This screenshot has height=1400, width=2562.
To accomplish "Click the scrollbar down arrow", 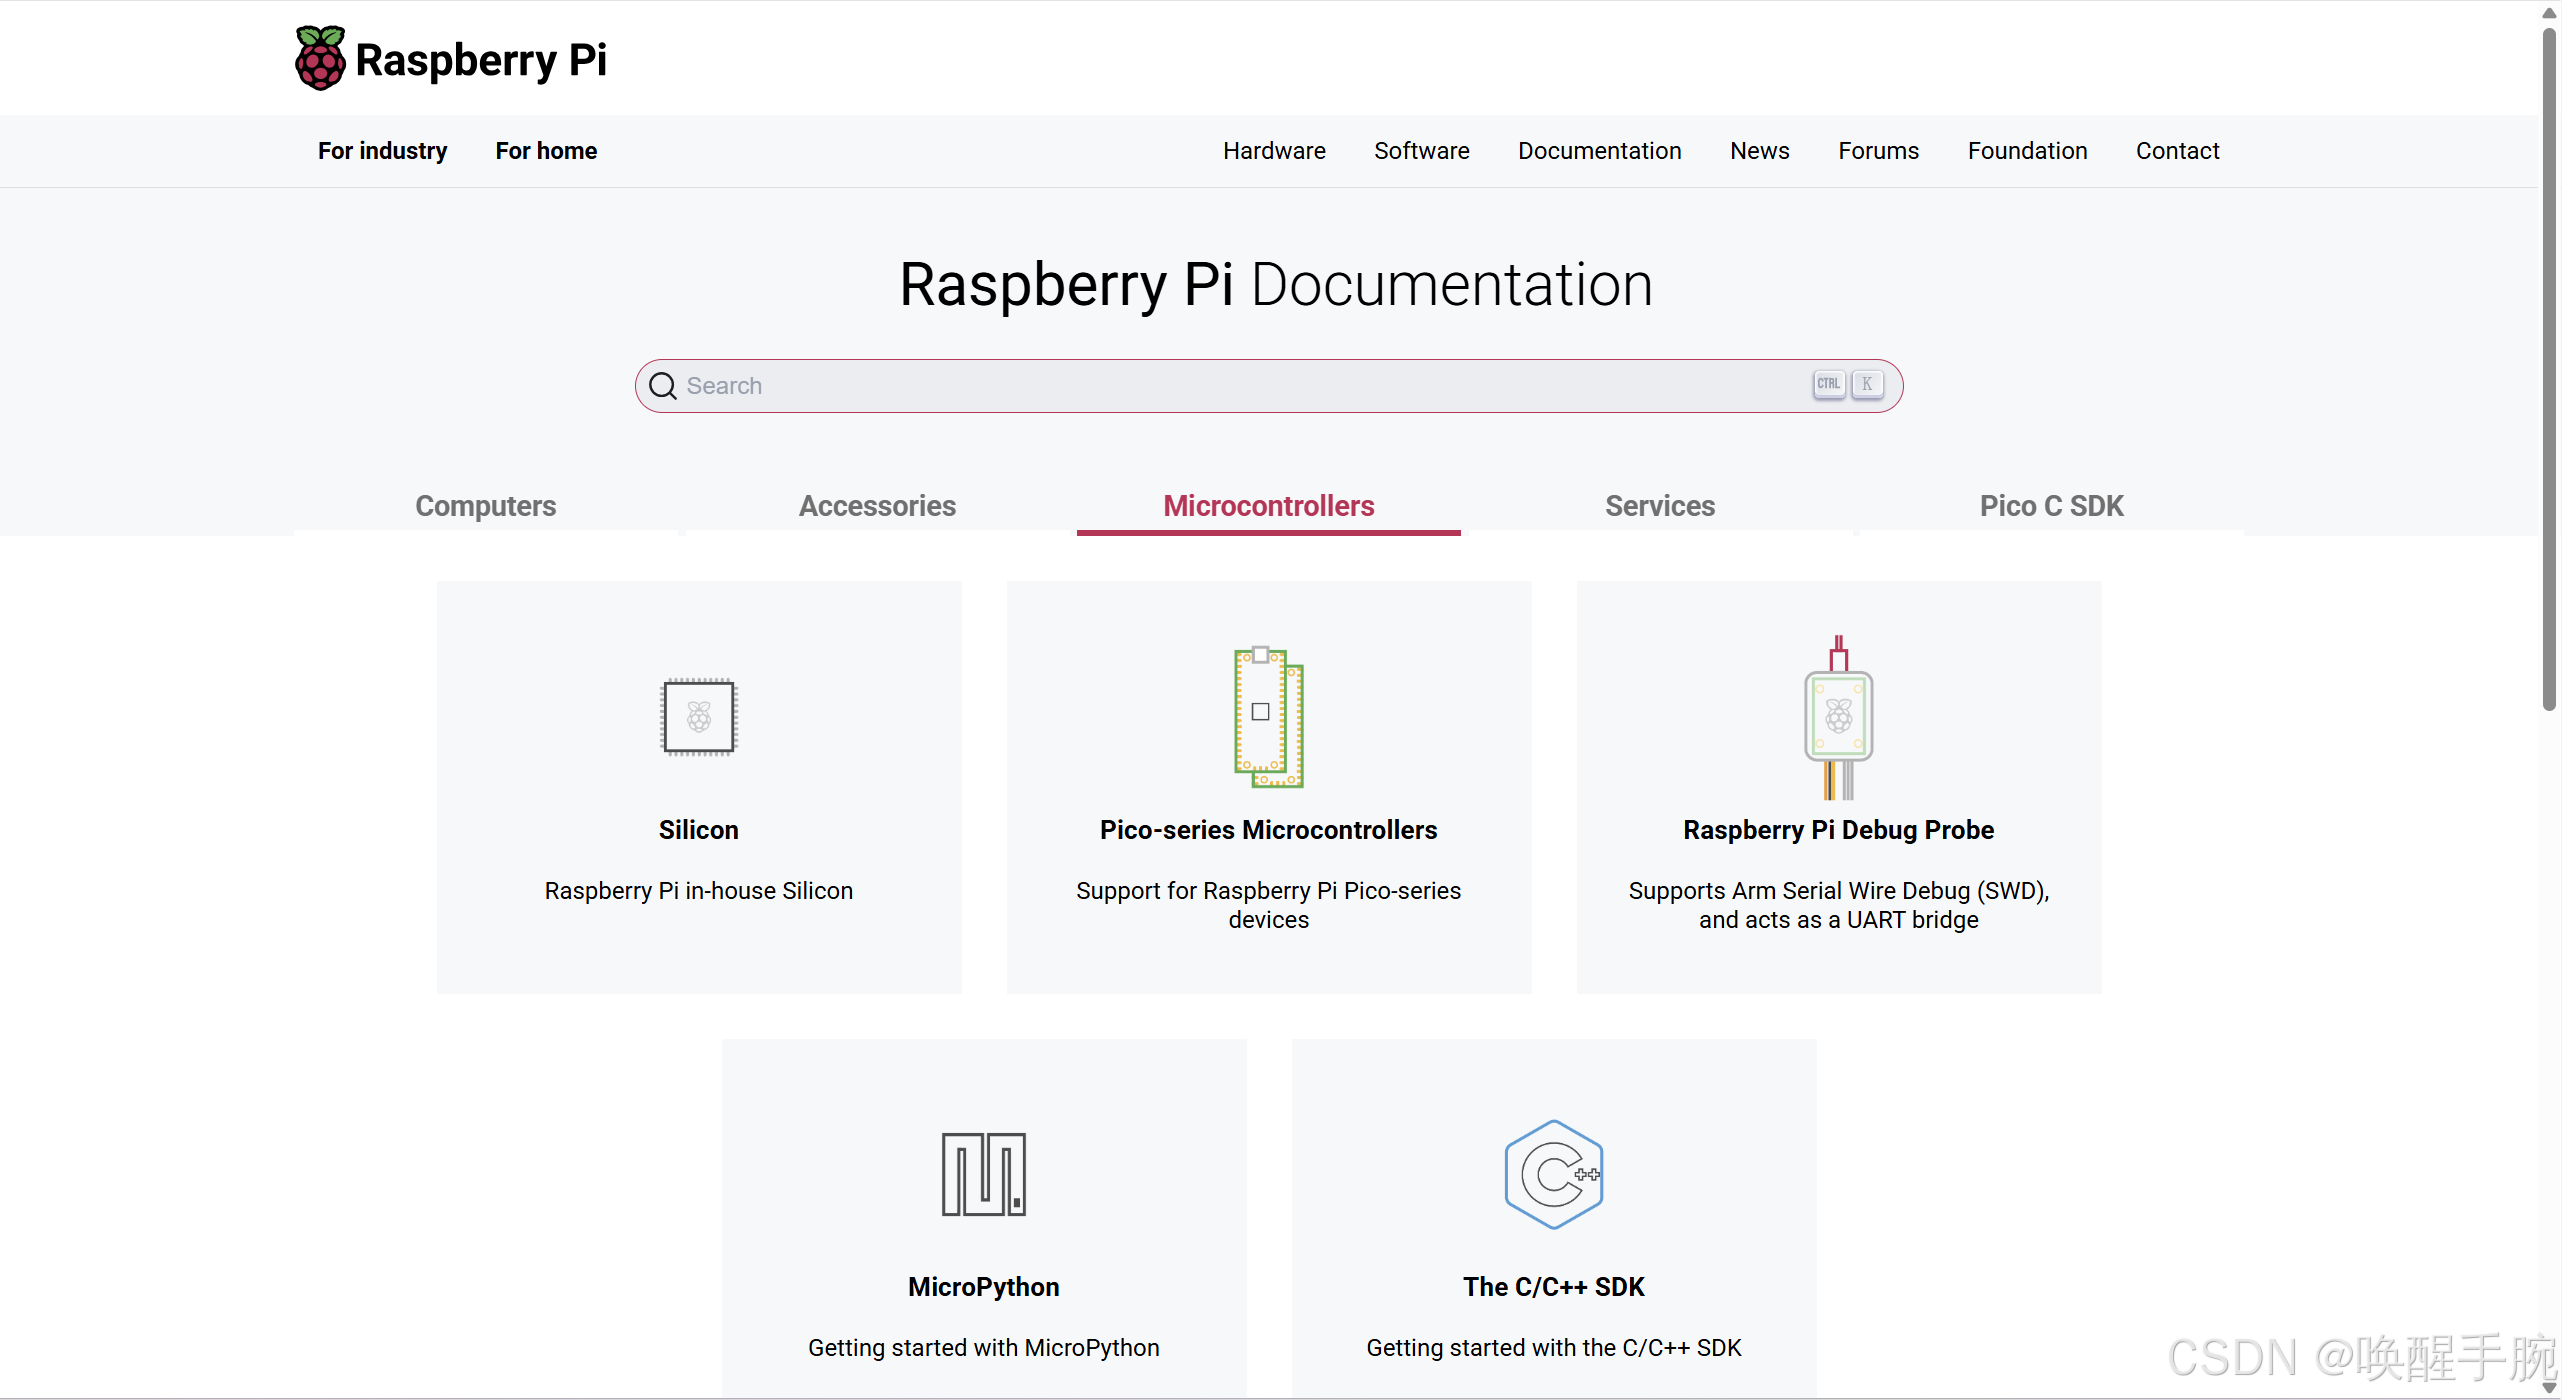I will point(2549,1388).
